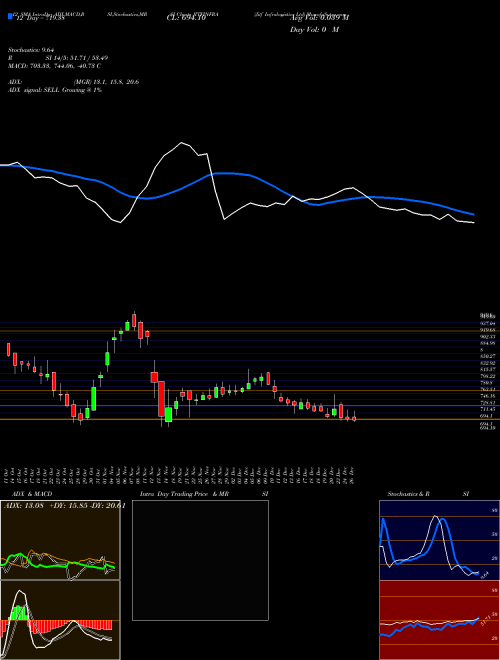Click the 'Day Vol: 0 M' text
Viewport: 500px width, 660px height.
point(314,29)
